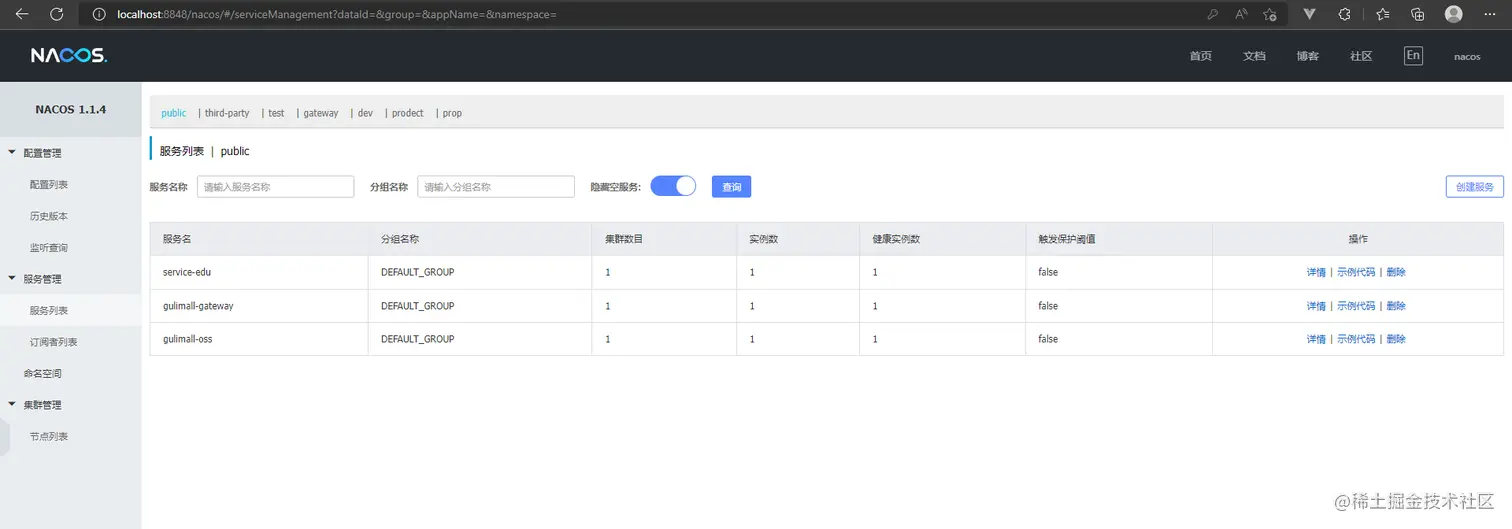Image resolution: width=1512 pixels, height=529 pixels.
Task: Open 详情 for service-edu
Action: (1316, 272)
